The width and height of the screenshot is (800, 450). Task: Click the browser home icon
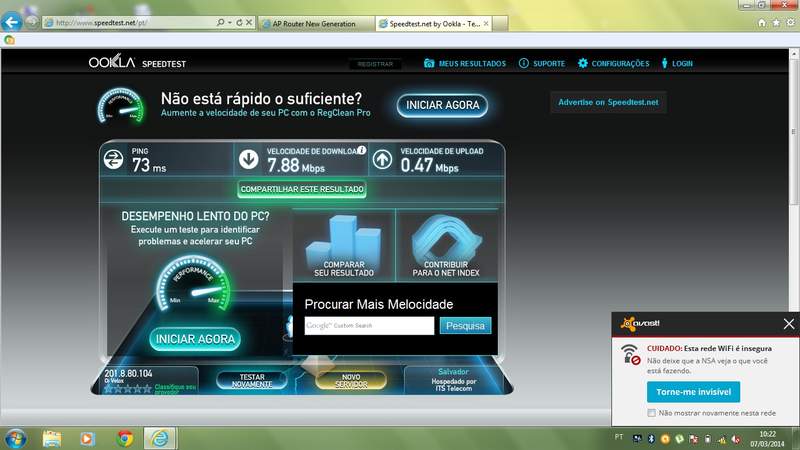762,22
